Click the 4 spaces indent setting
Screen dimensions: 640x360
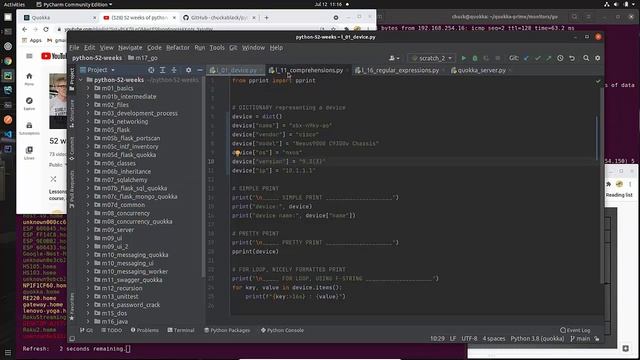(494, 339)
